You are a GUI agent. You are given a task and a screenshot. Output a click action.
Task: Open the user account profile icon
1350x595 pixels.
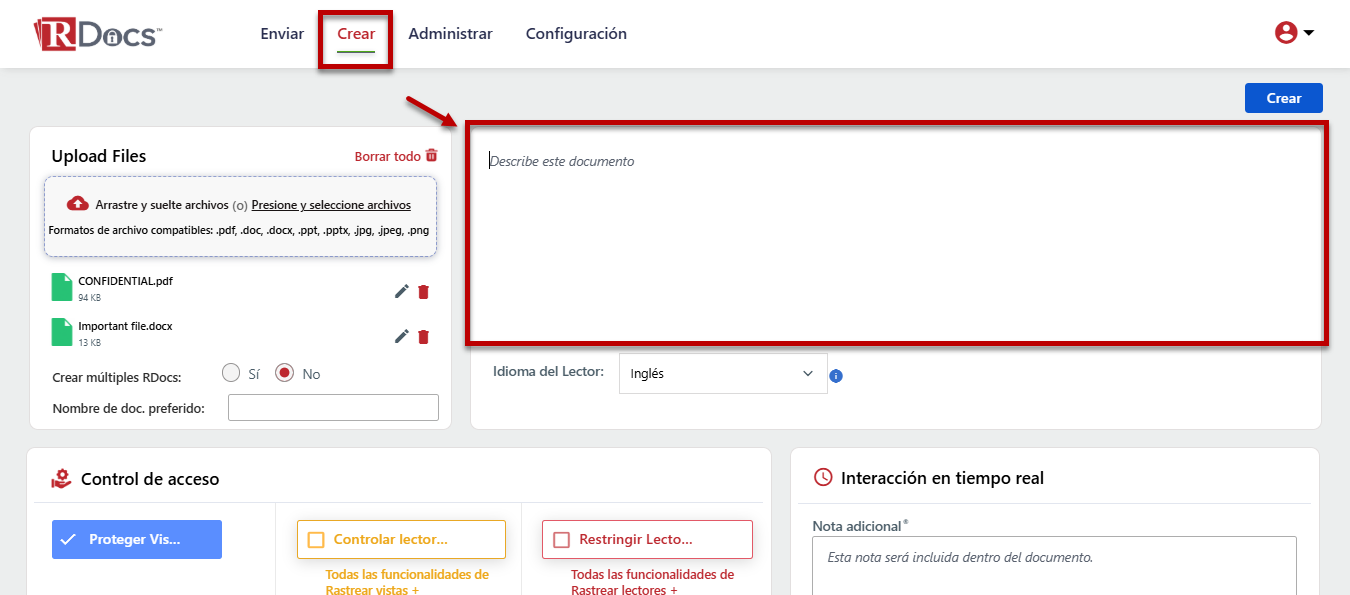[x=1285, y=33]
